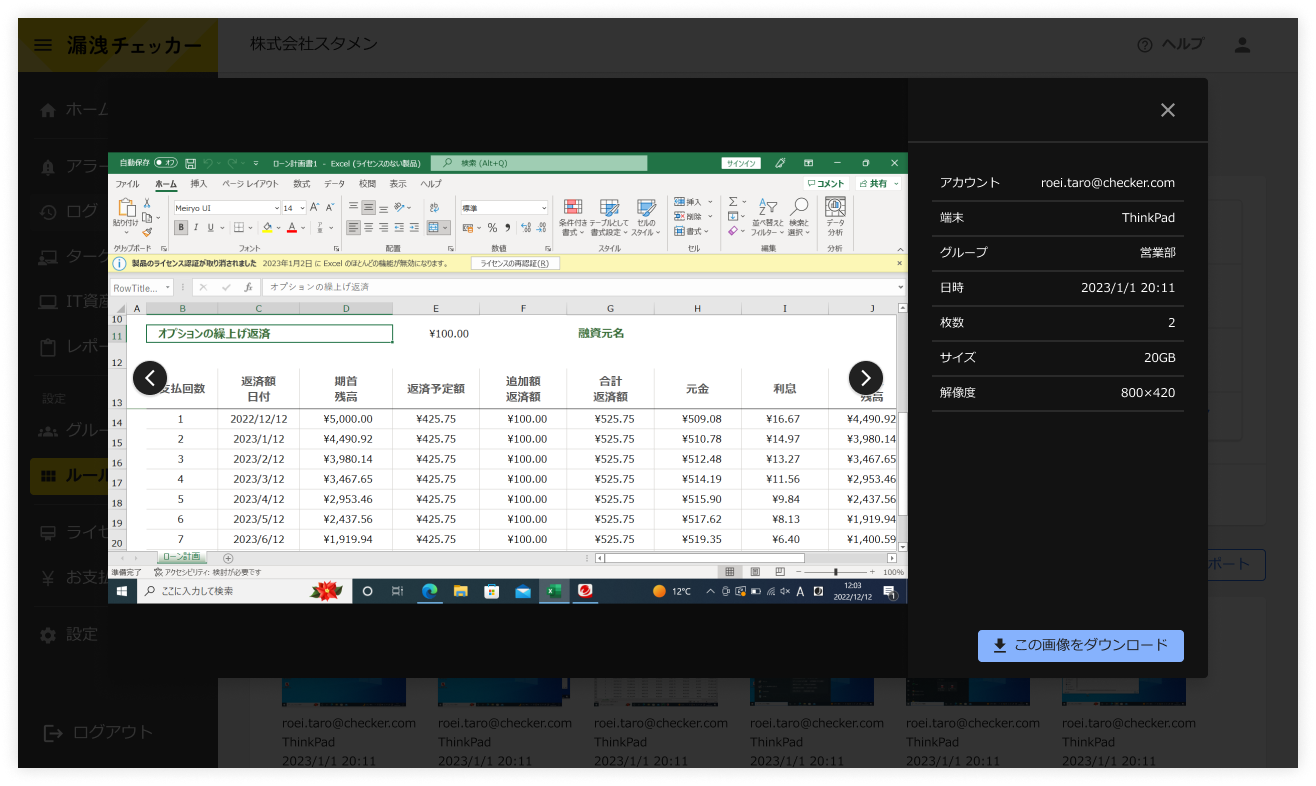Toggle Wrap Text in the Alignment group
Viewport: 1316px width, 786px height.
(434, 207)
